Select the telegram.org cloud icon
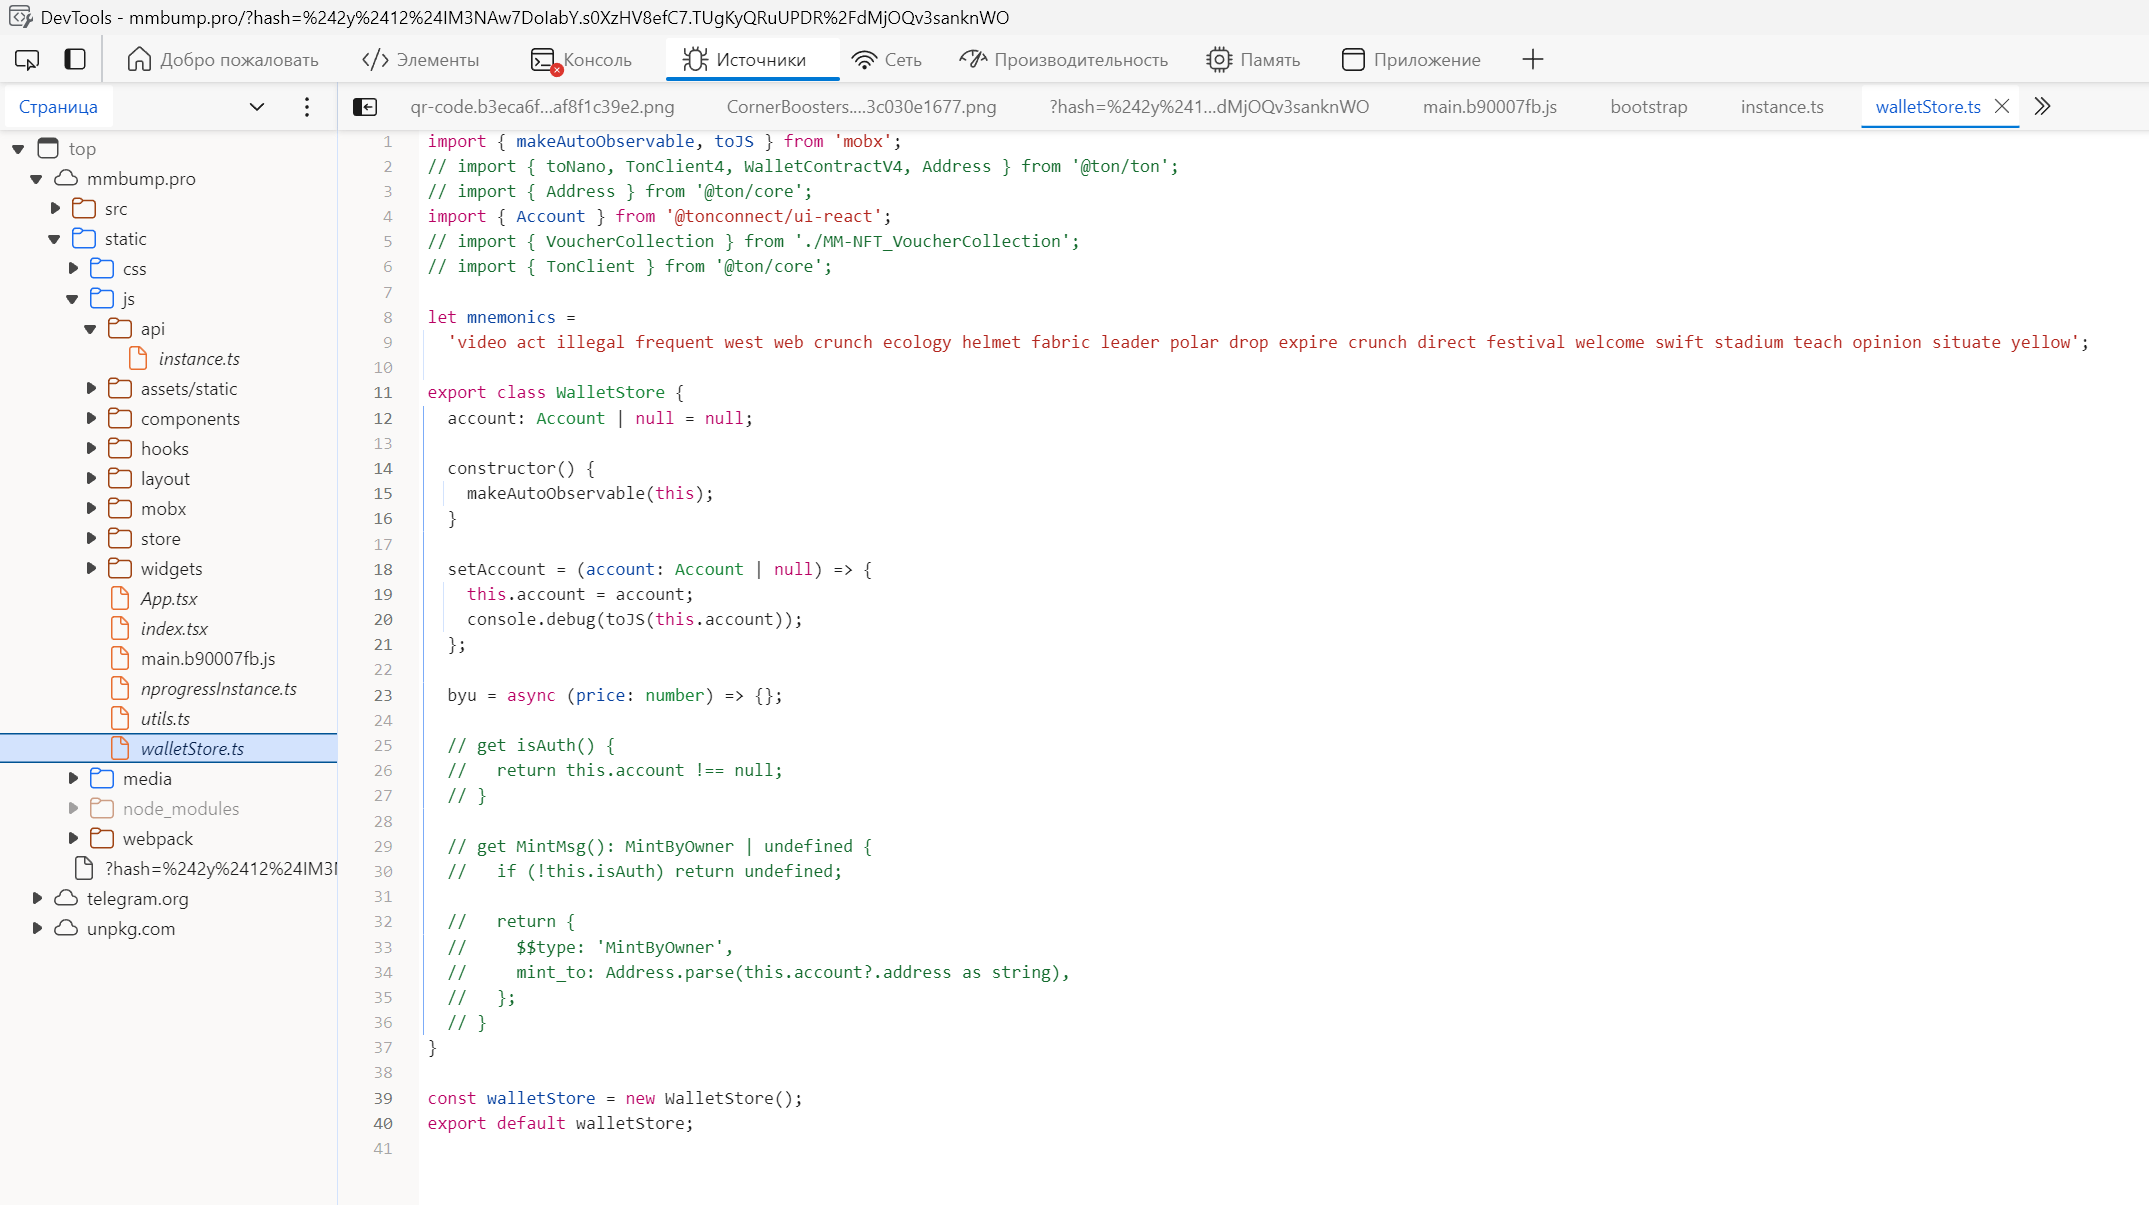The width and height of the screenshot is (2149, 1205). 66,899
